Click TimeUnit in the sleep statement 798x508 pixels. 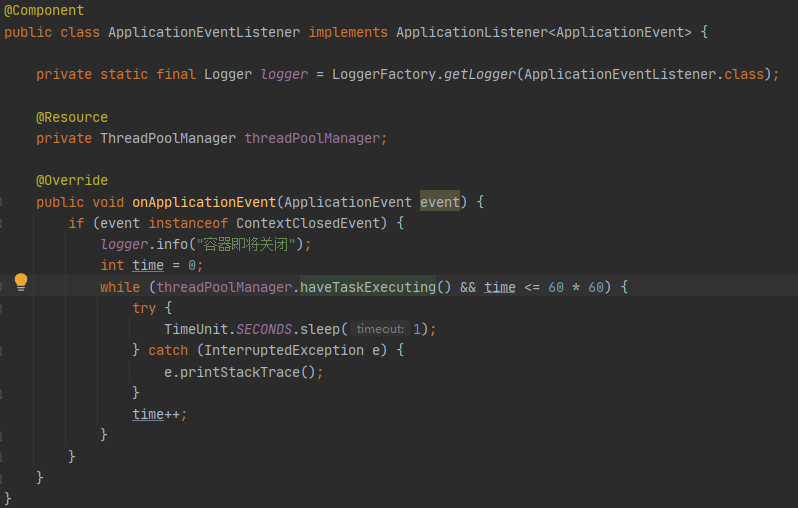[196, 329]
